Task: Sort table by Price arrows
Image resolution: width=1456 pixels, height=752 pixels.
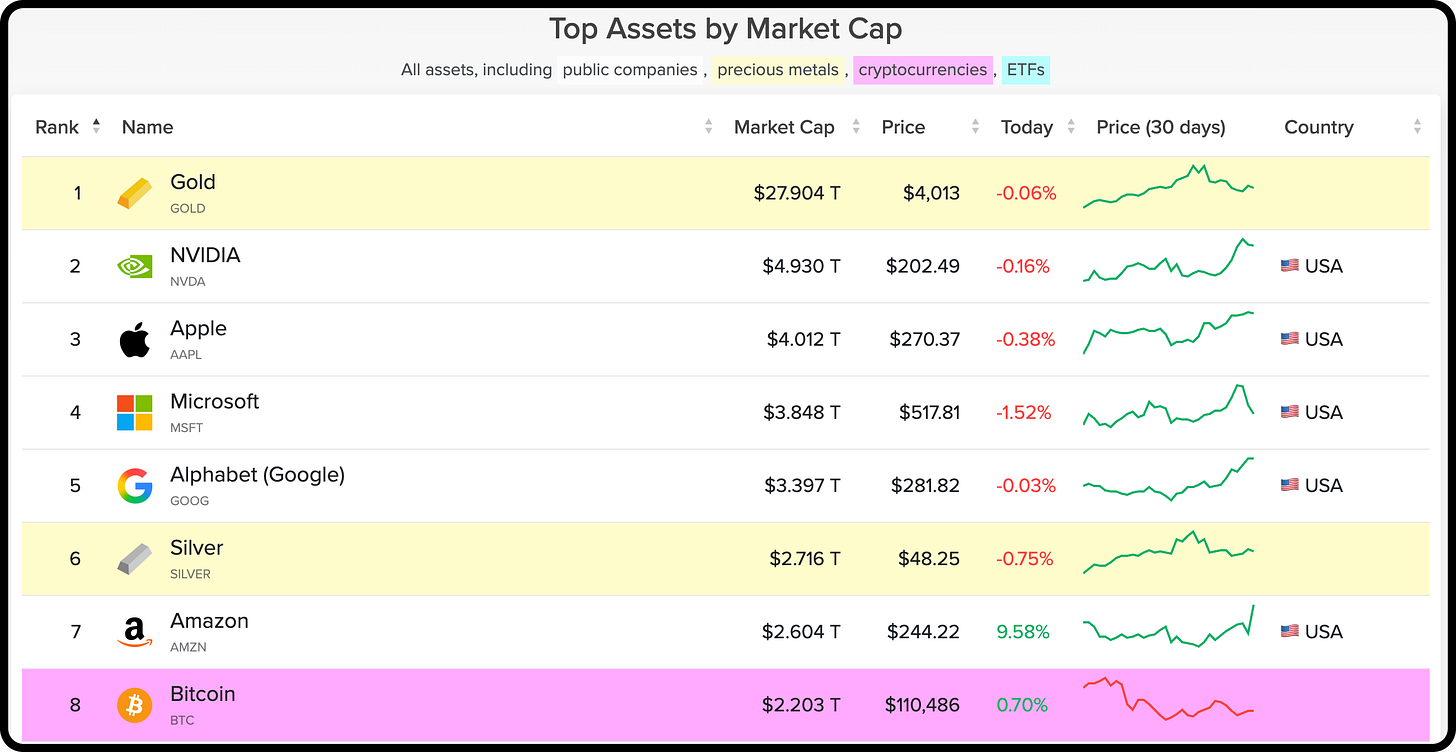Action: (x=975, y=127)
